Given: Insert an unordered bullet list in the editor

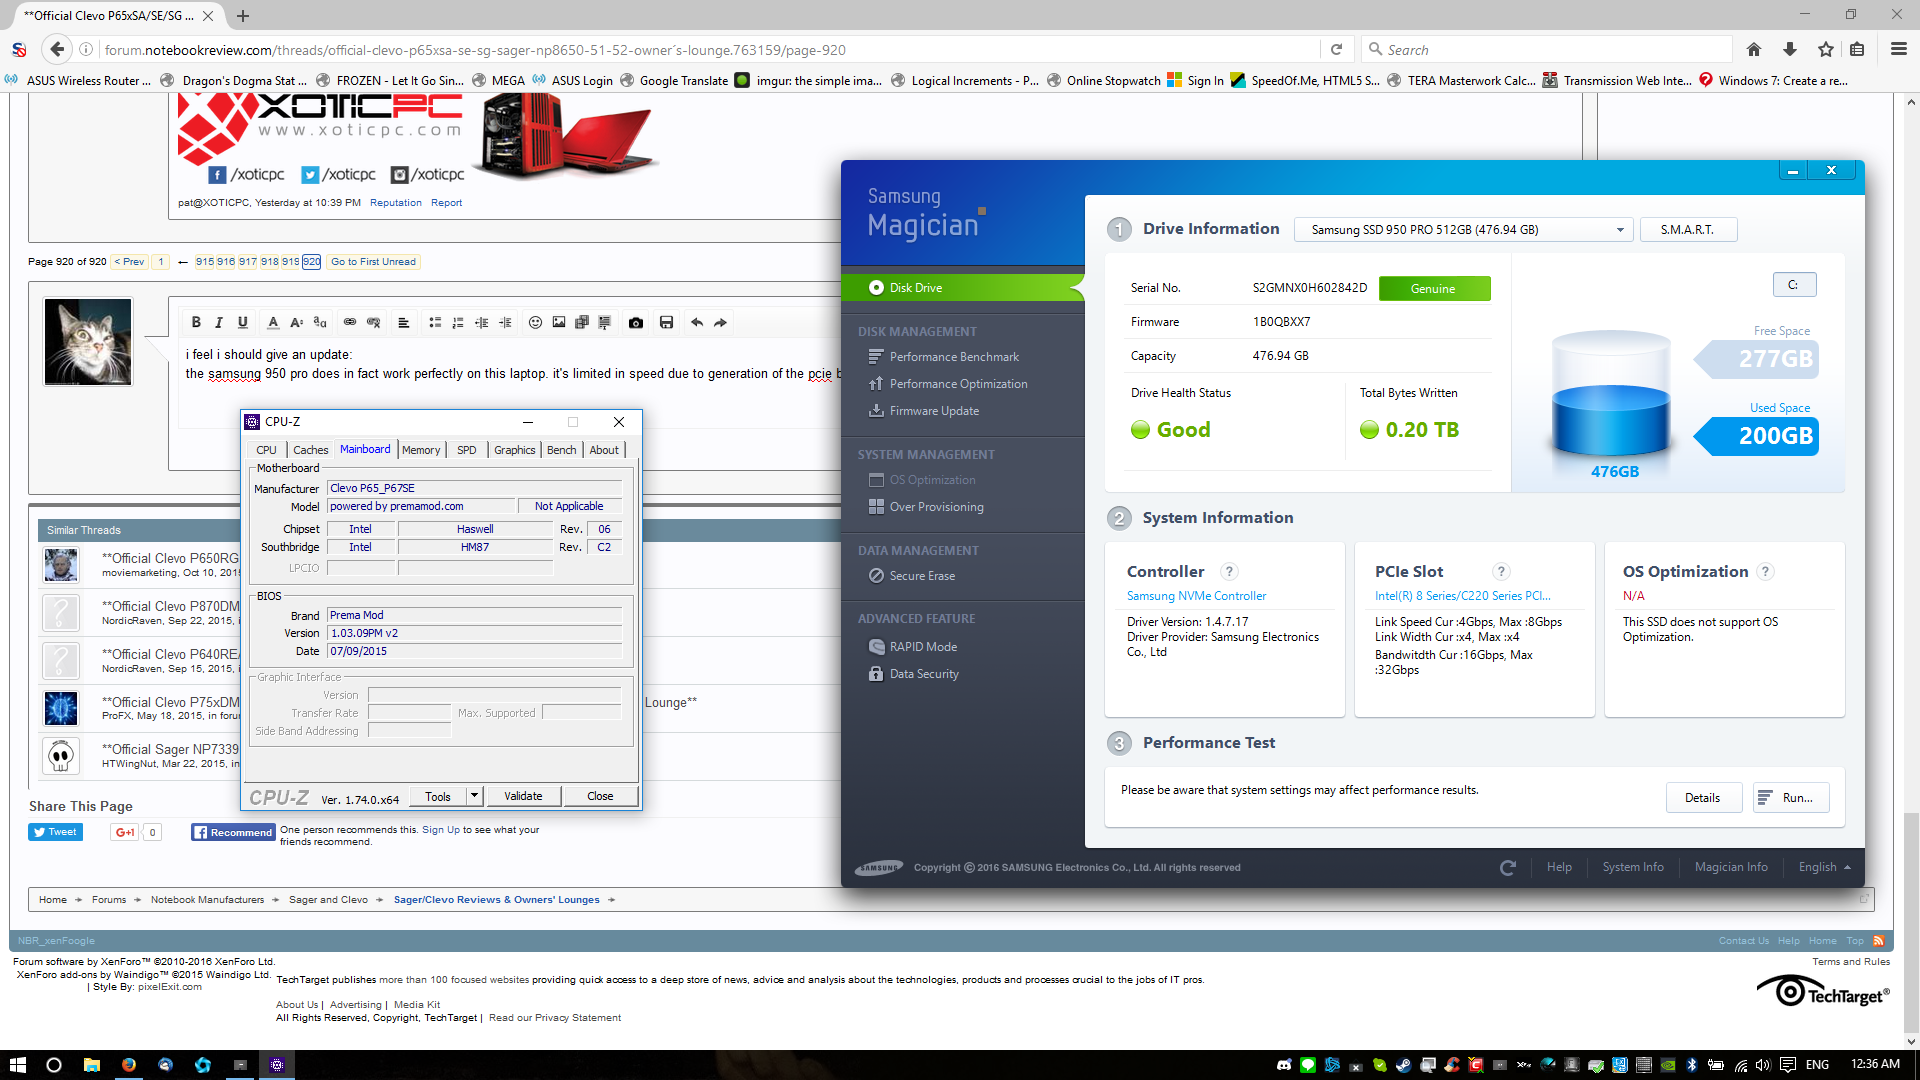Looking at the screenshot, I should pyautogui.click(x=435, y=322).
